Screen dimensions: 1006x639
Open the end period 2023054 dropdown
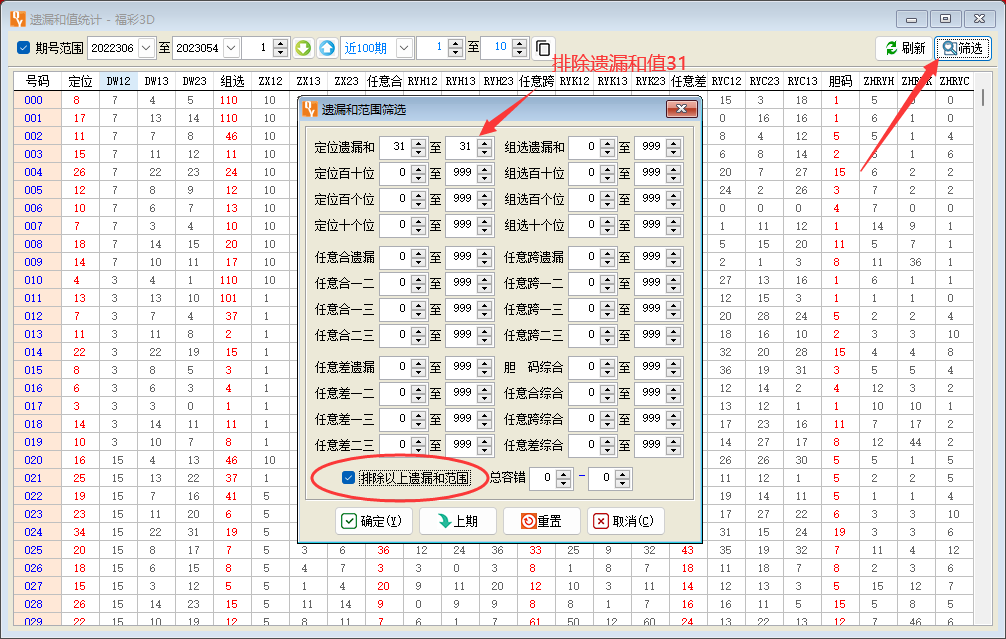pos(232,48)
